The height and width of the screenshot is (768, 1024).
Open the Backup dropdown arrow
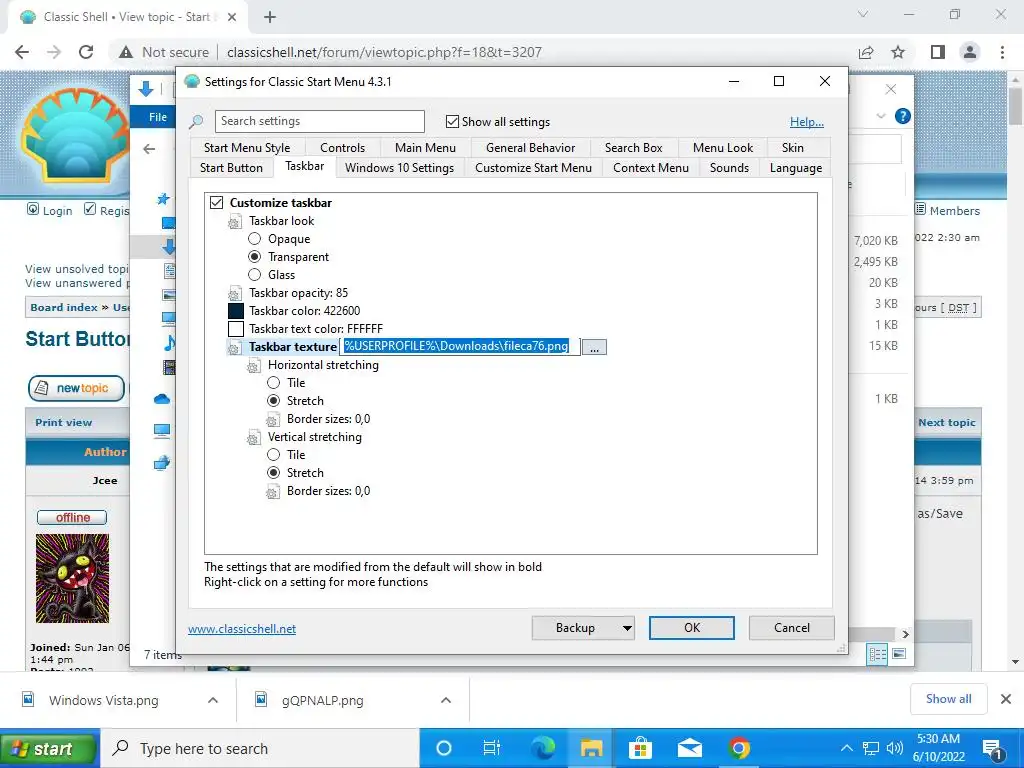pyautogui.click(x=627, y=628)
